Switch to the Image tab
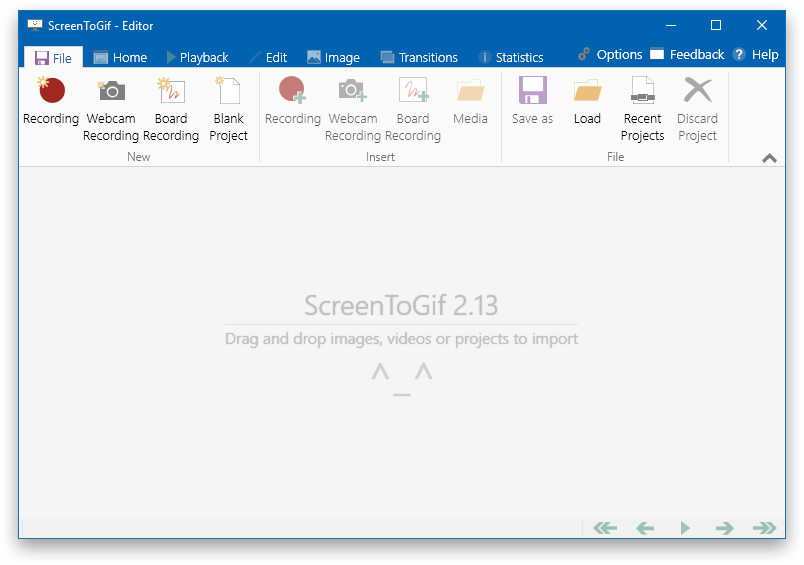Viewport: 804px width, 565px height. click(x=333, y=57)
